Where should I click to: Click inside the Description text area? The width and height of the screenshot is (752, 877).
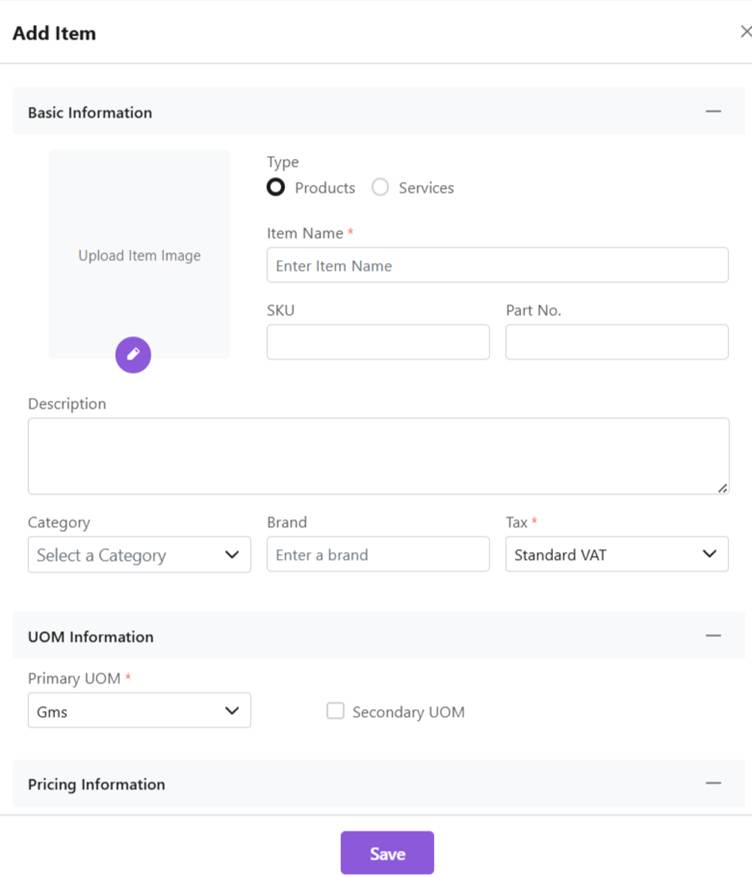click(378, 456)
